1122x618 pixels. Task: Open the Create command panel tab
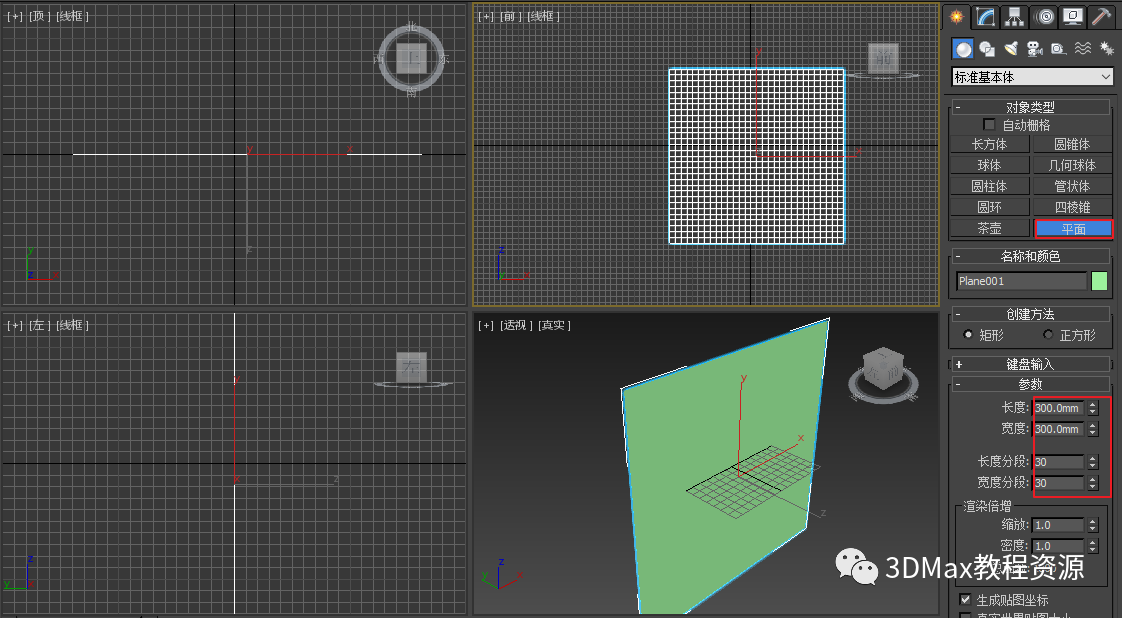coord(956,16)
